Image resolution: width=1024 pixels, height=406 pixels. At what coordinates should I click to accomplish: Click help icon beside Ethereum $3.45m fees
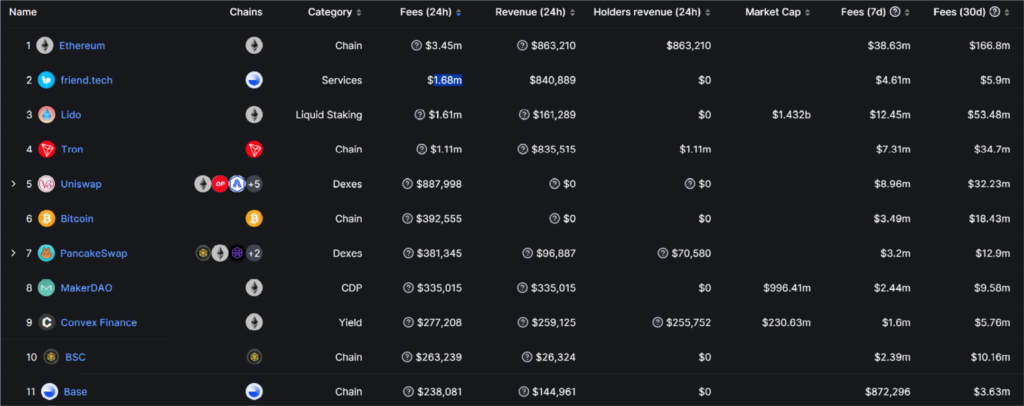(x=416, y=46)
